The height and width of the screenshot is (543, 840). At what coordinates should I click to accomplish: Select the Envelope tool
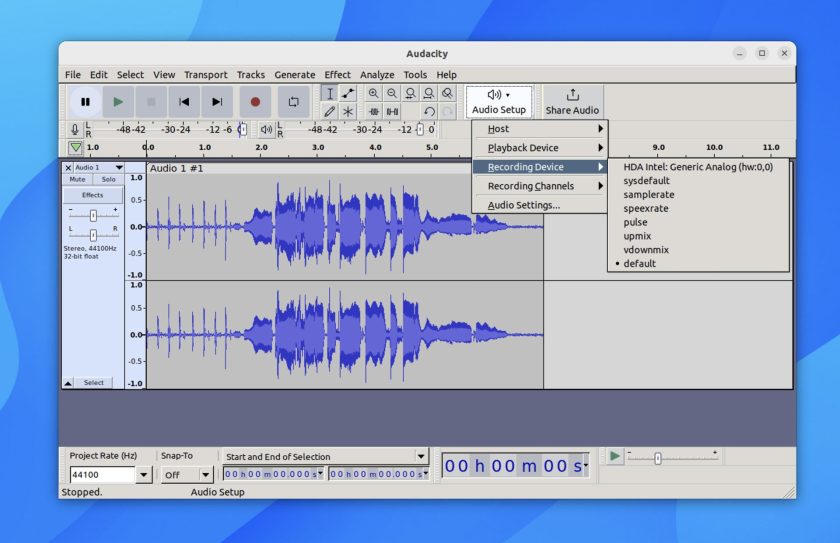coord(348,94)
